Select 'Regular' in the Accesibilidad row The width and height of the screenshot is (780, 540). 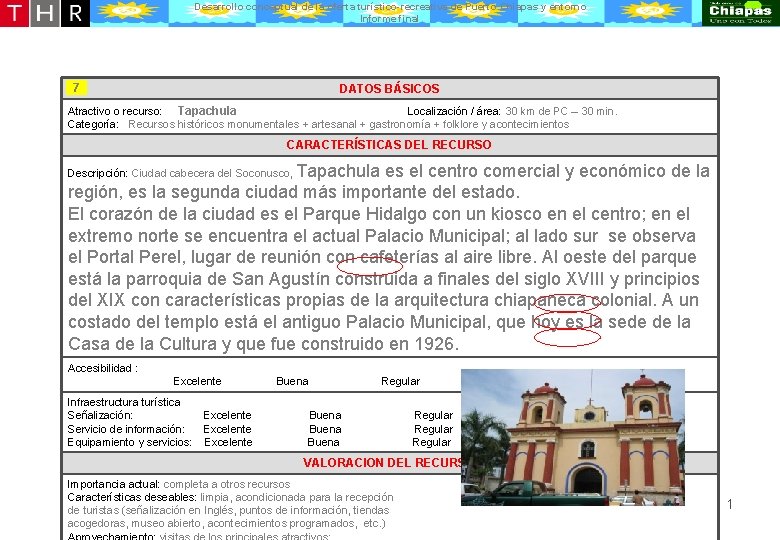click(400, 381)
